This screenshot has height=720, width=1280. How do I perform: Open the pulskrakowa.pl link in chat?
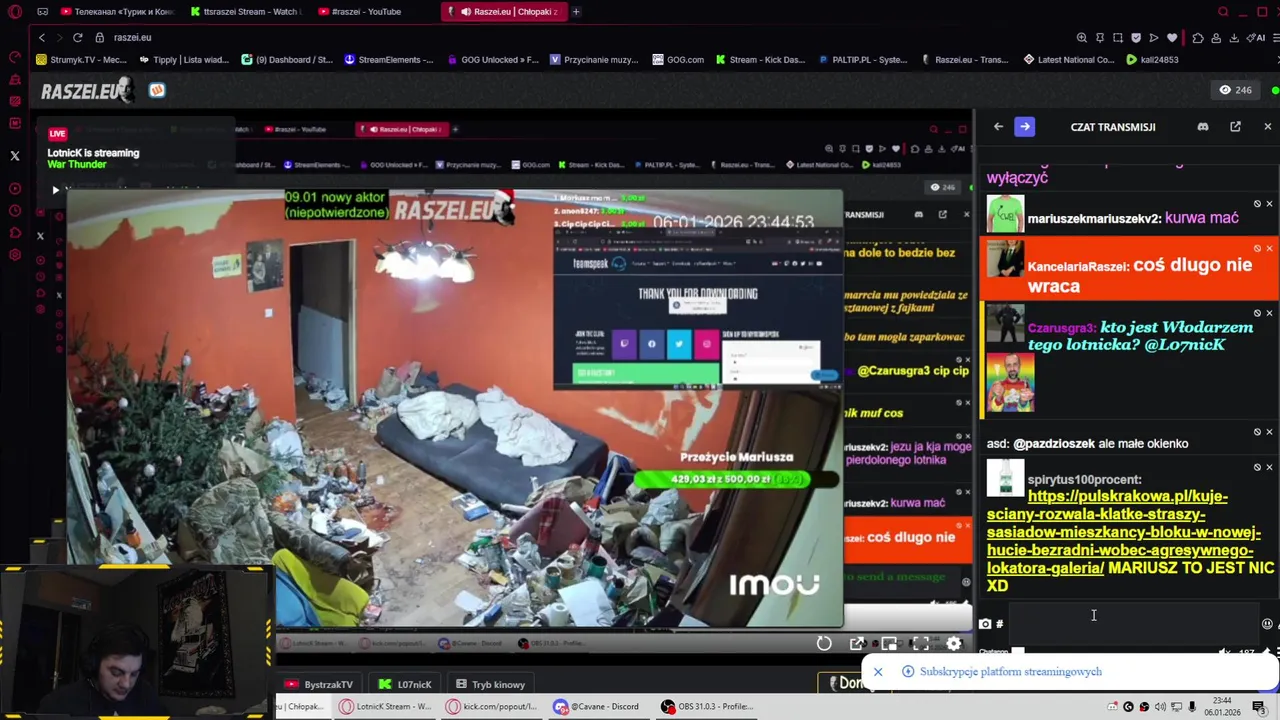(1123, 532)
